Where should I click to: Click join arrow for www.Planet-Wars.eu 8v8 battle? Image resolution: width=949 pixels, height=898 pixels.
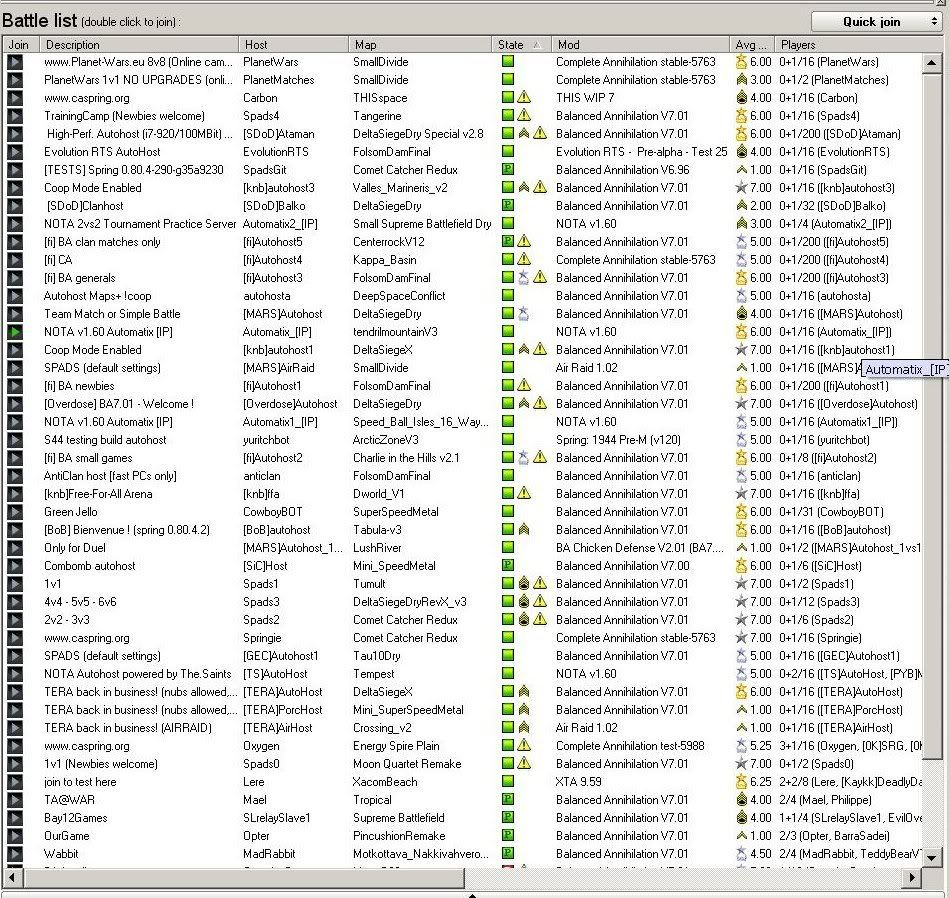point(15,62)
